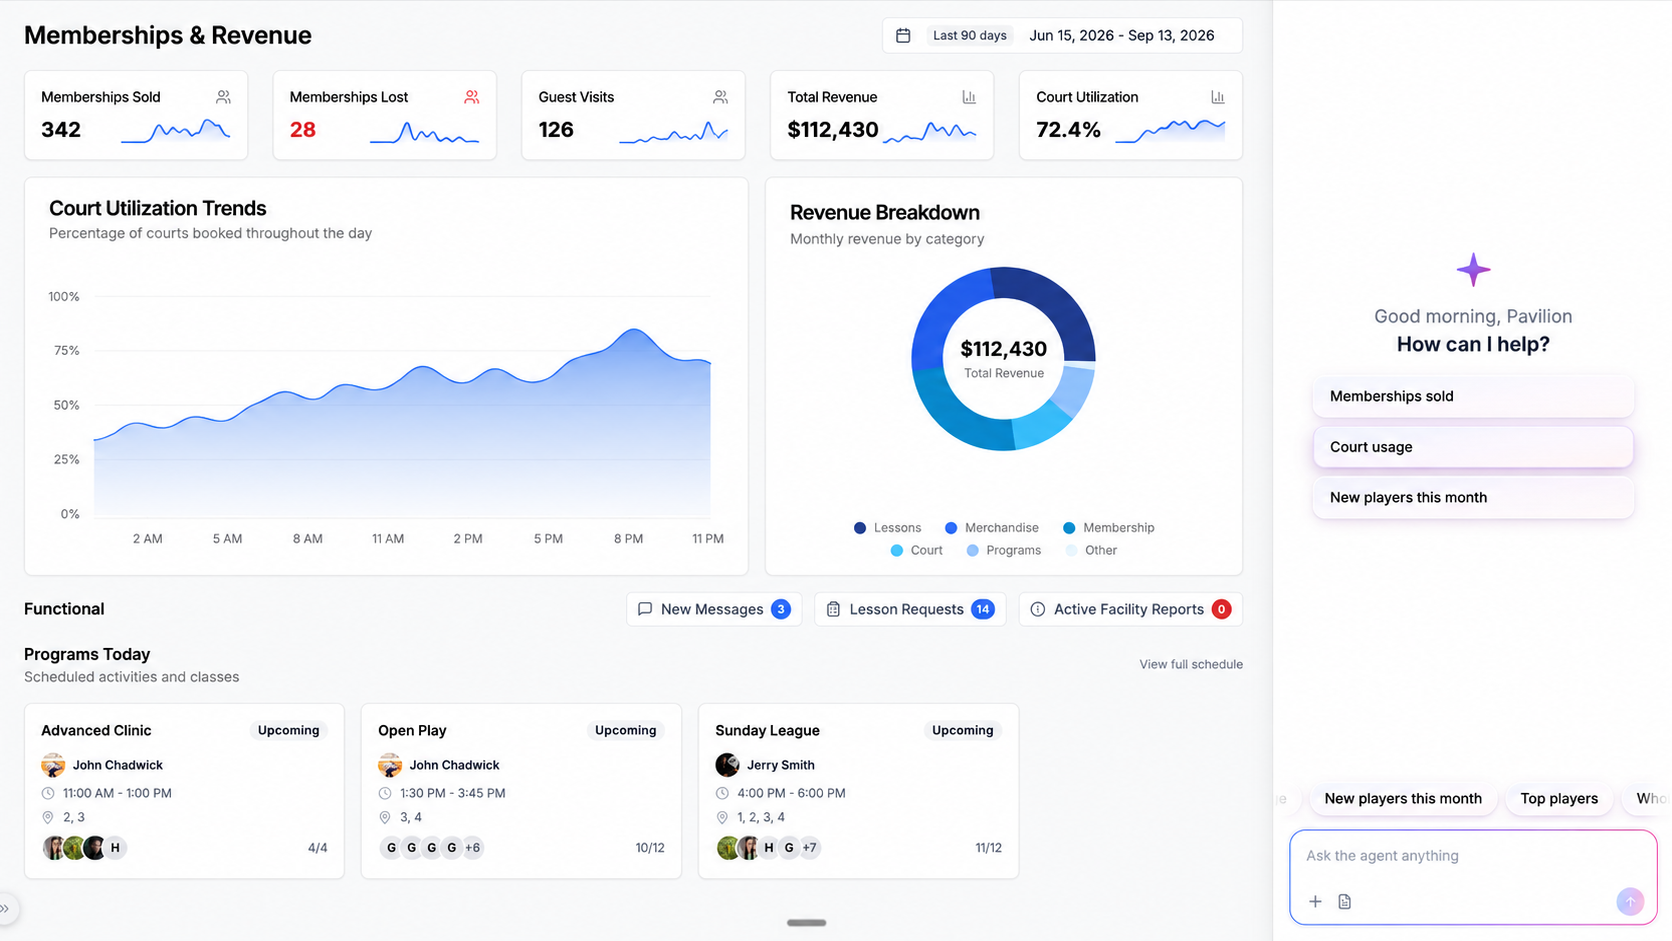Click the Other legend entry
The height and width of the screenshot is (941, 1672).
pyautogui.click(x=1092, y=550)
